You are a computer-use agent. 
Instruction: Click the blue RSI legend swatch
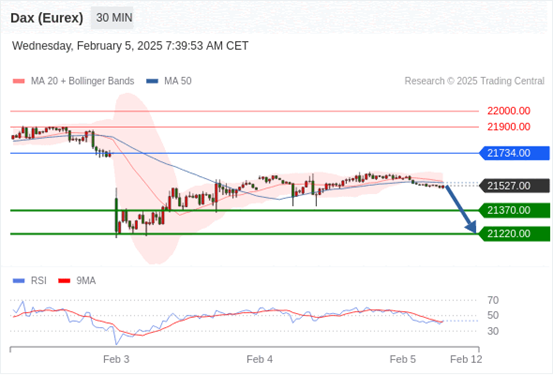[19, 281]
